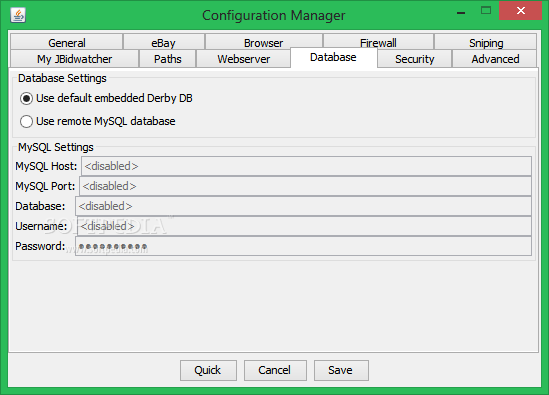The width and height of the screenshot is (549, 395).
Task: Click the MySQL Host: label
Action: [46, 166]
